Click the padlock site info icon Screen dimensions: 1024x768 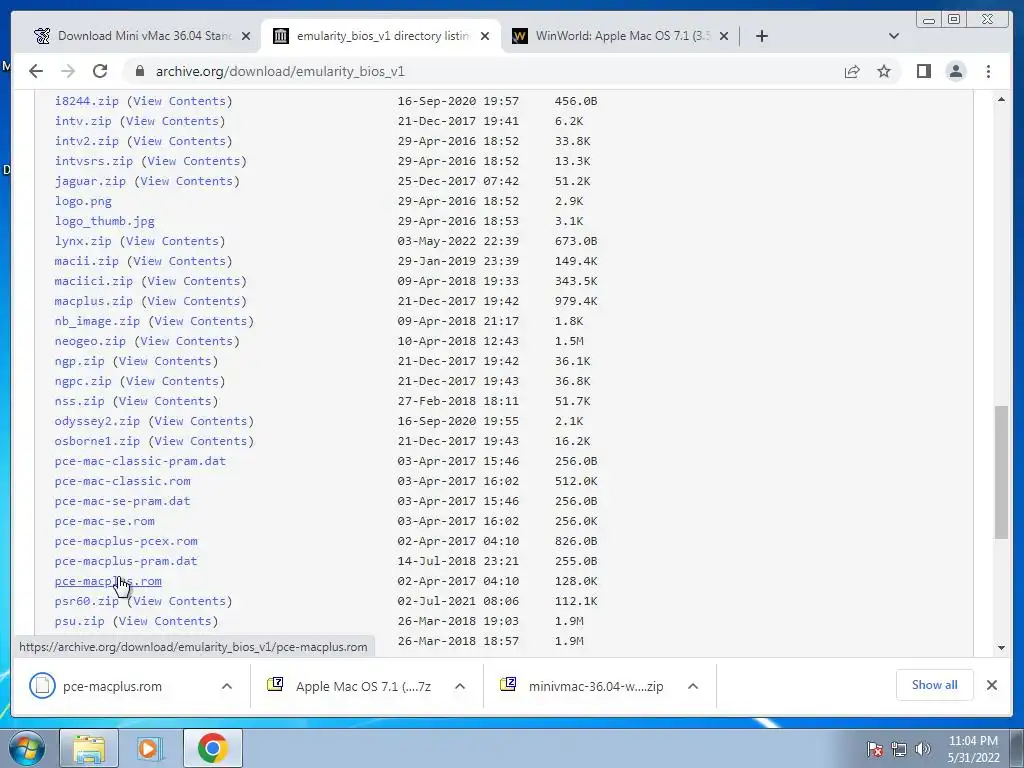point(139,71)
